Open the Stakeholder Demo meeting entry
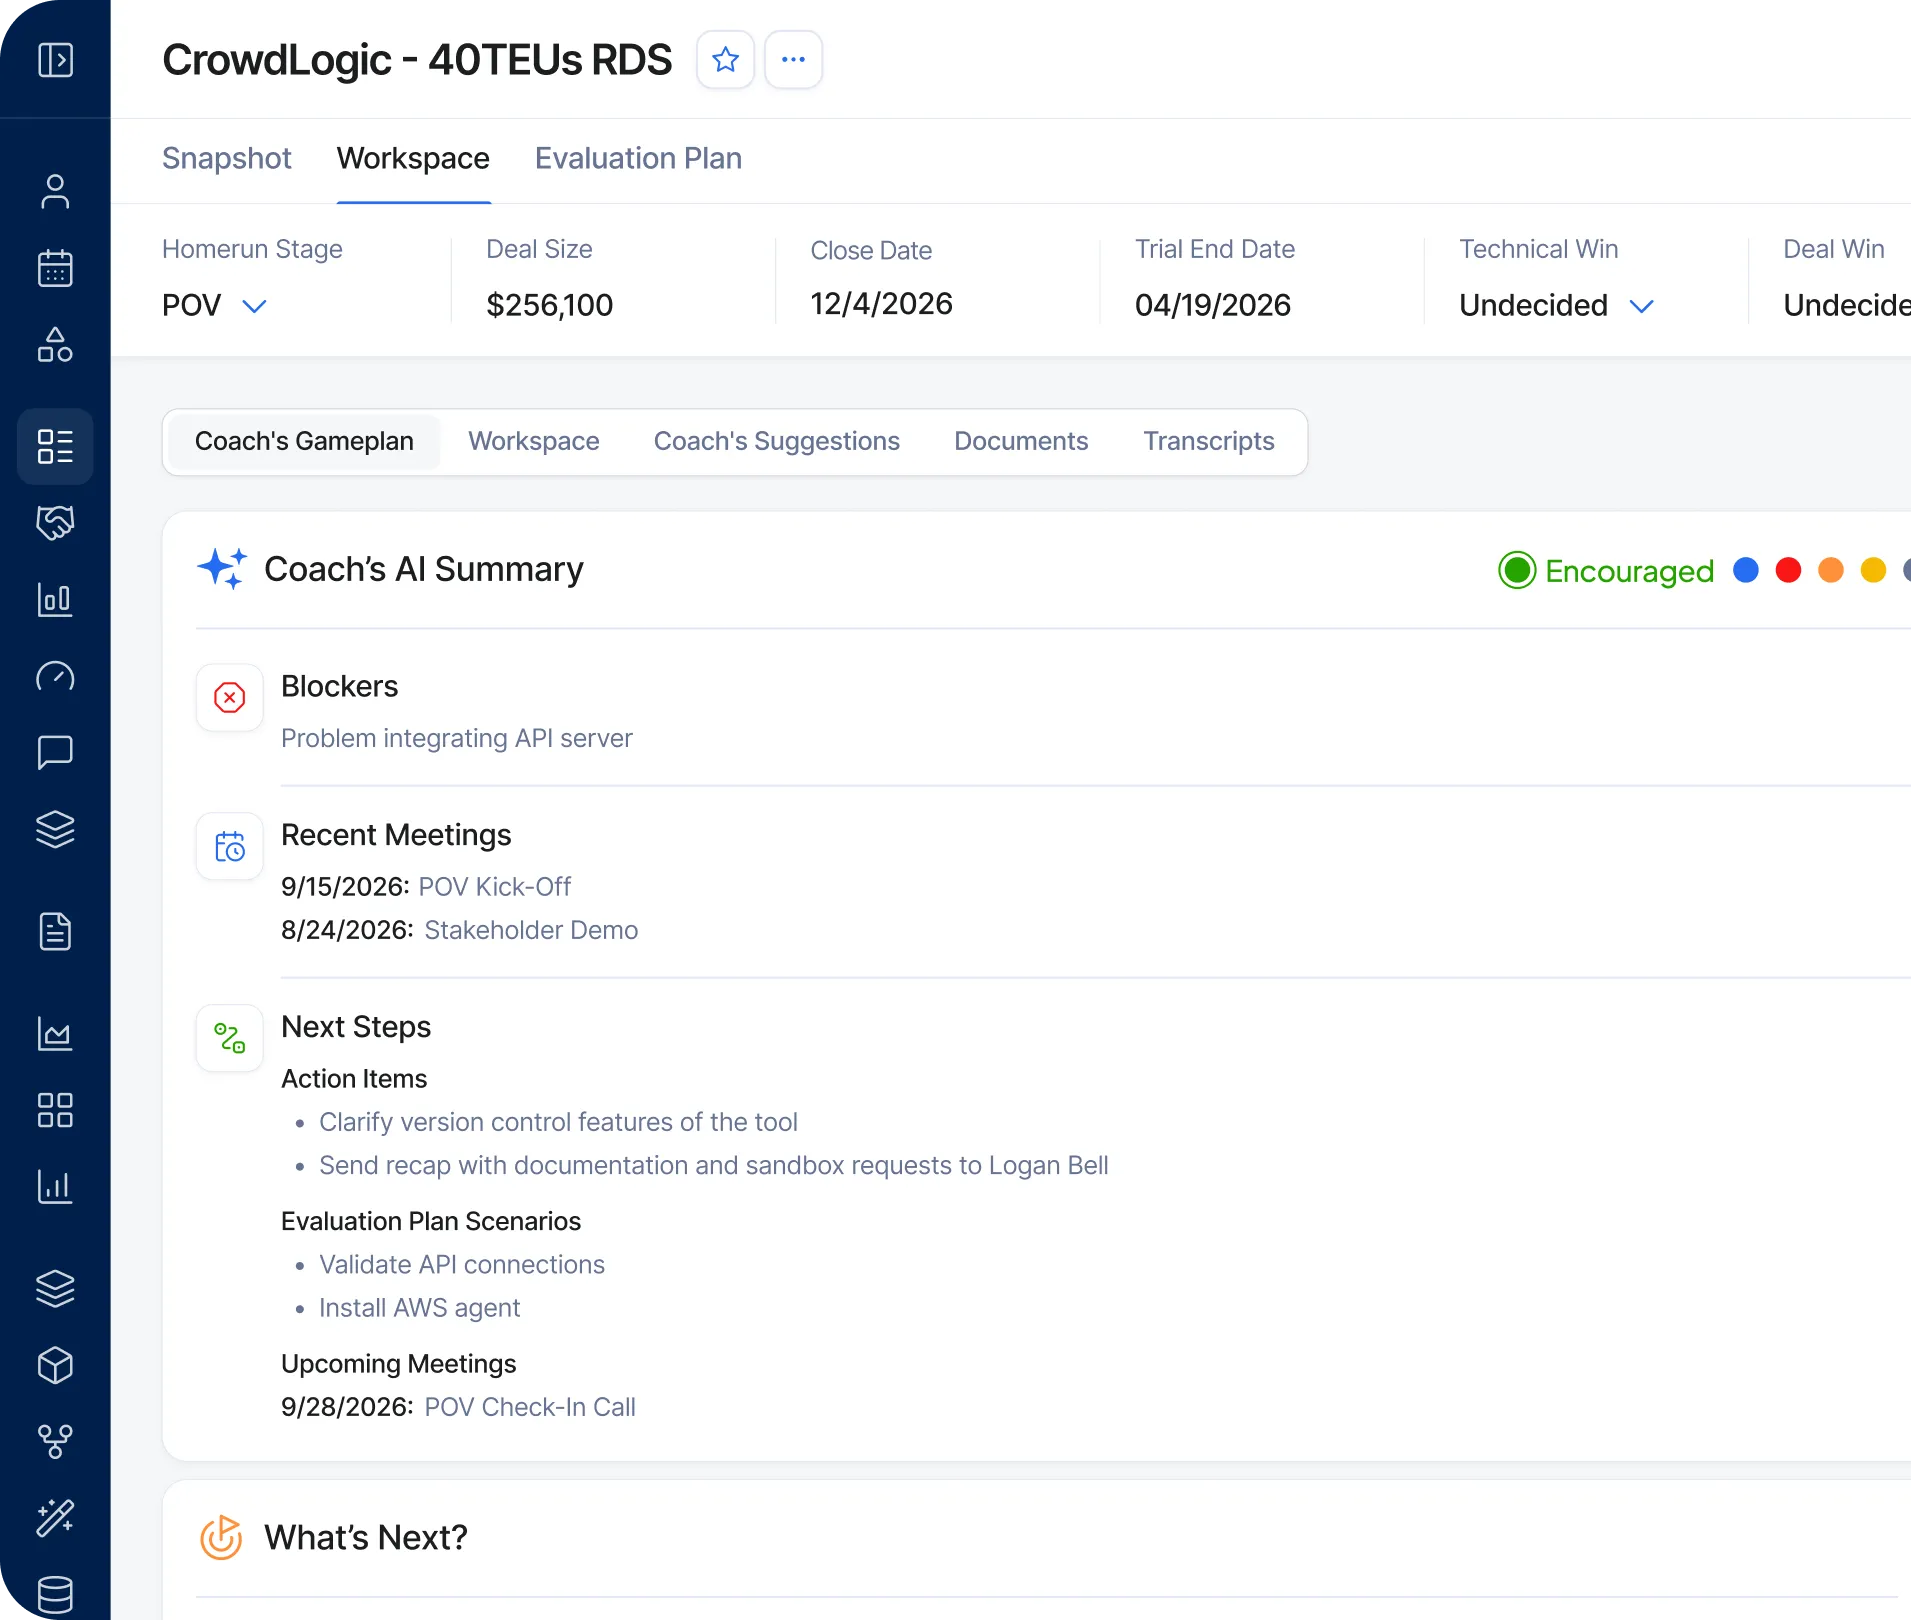Image resolution: width=1911 pixels, height=1620 pixels. point(530,930)
